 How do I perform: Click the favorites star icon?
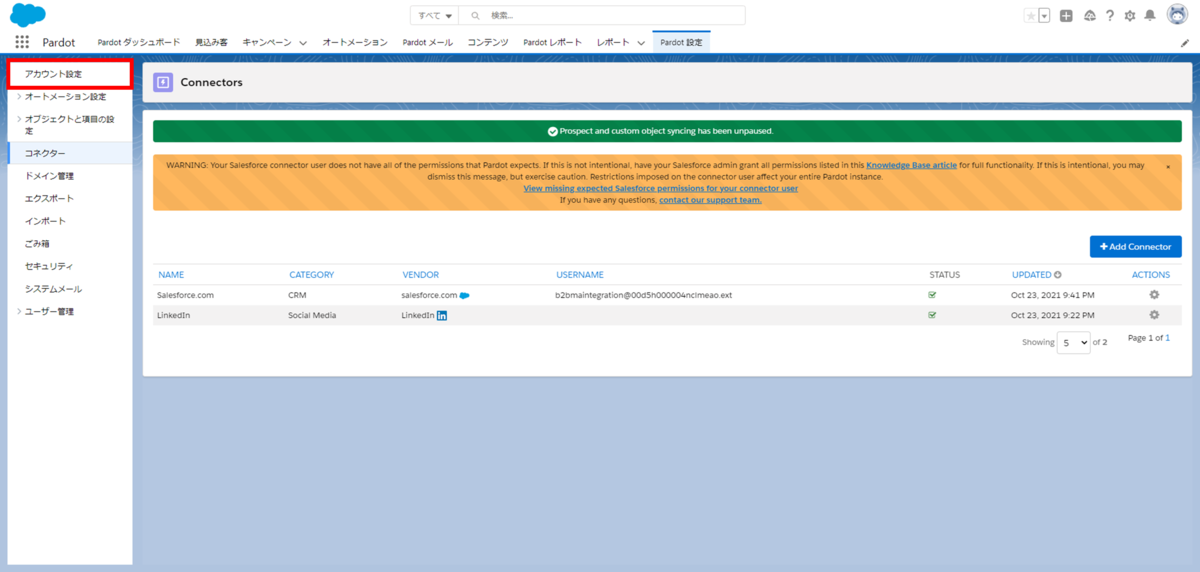(1031, 16)
